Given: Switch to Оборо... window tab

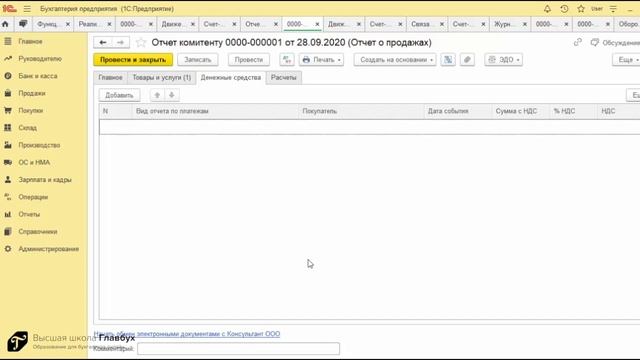Looking at the screenshot, I should pyautogui.click(x=628, y=24).
